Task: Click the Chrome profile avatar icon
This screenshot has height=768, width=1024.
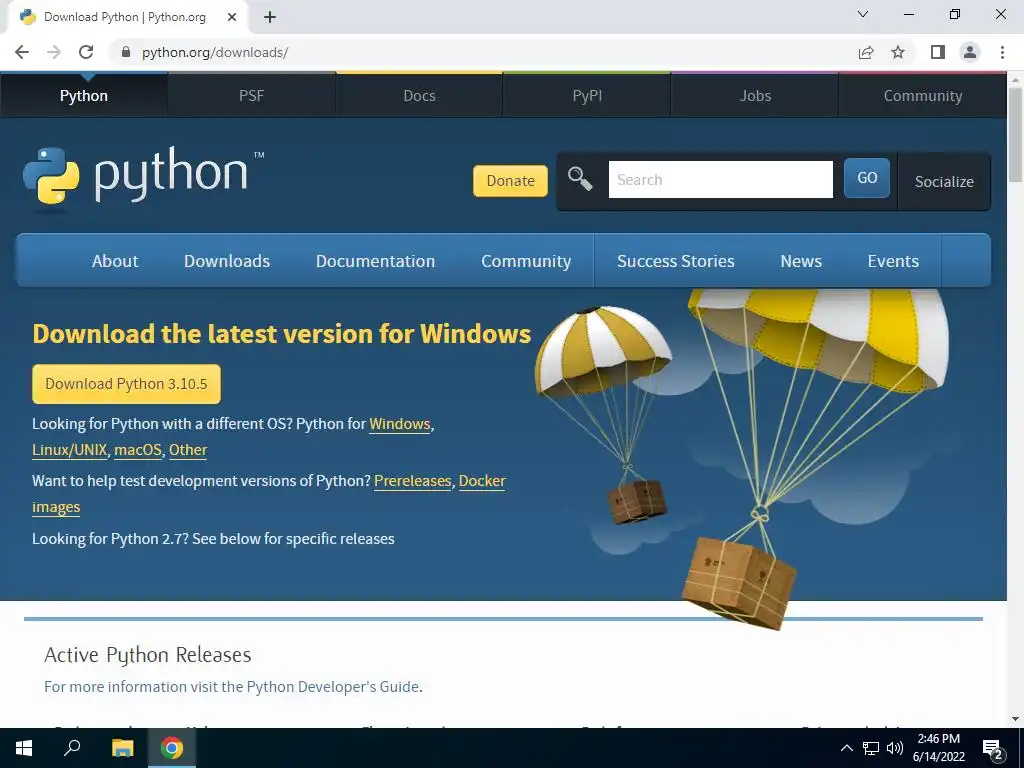Action: tap(970, 52)
